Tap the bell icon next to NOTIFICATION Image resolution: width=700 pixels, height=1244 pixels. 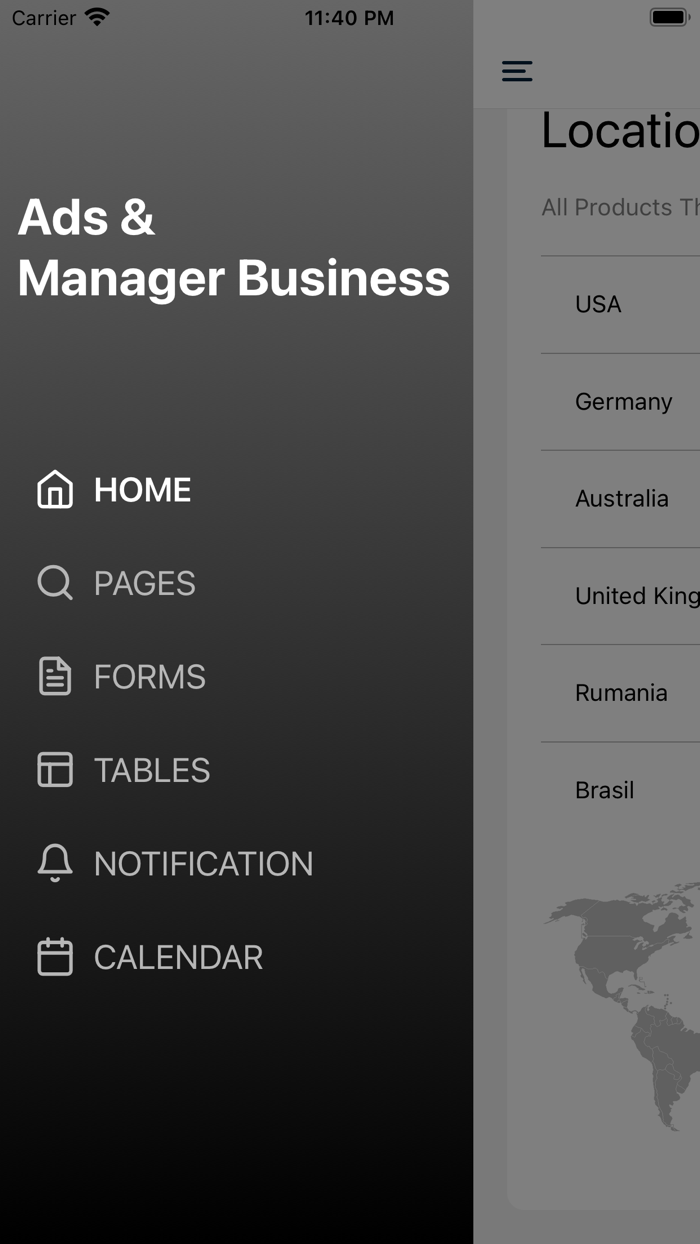pyautogui.click(x=54, y=863)
